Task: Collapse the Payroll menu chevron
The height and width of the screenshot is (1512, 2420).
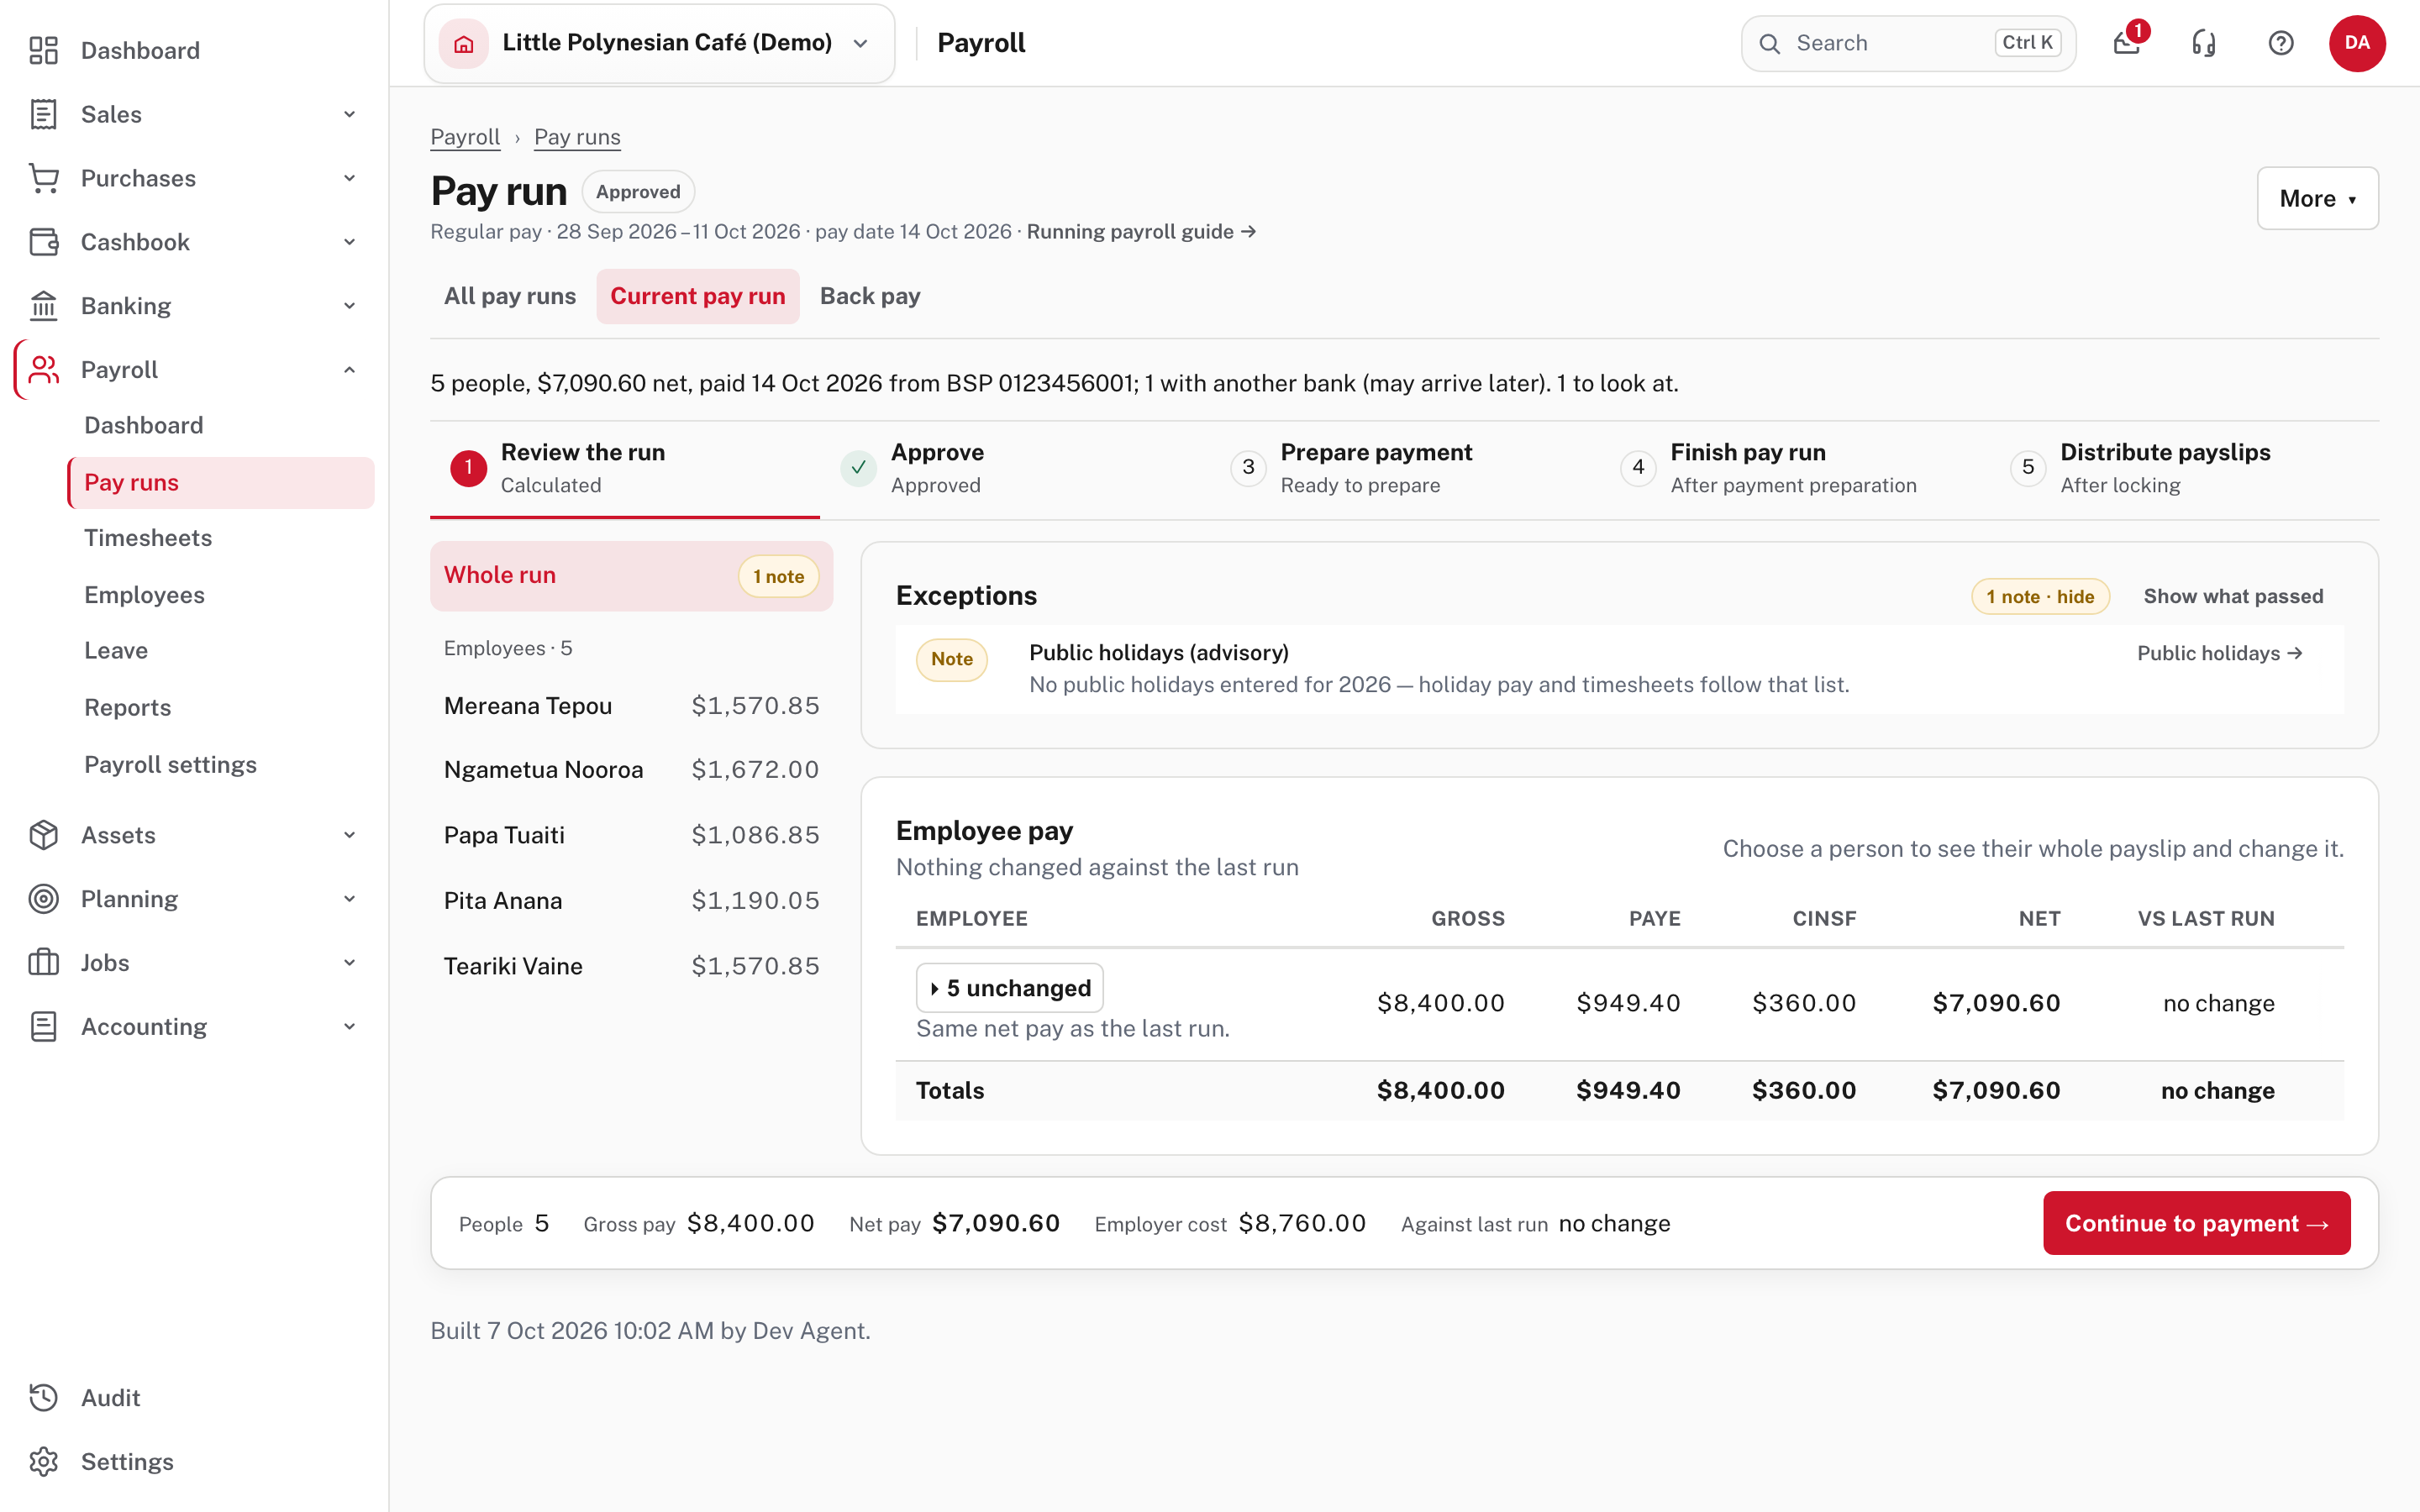Action: click(349, 370)
